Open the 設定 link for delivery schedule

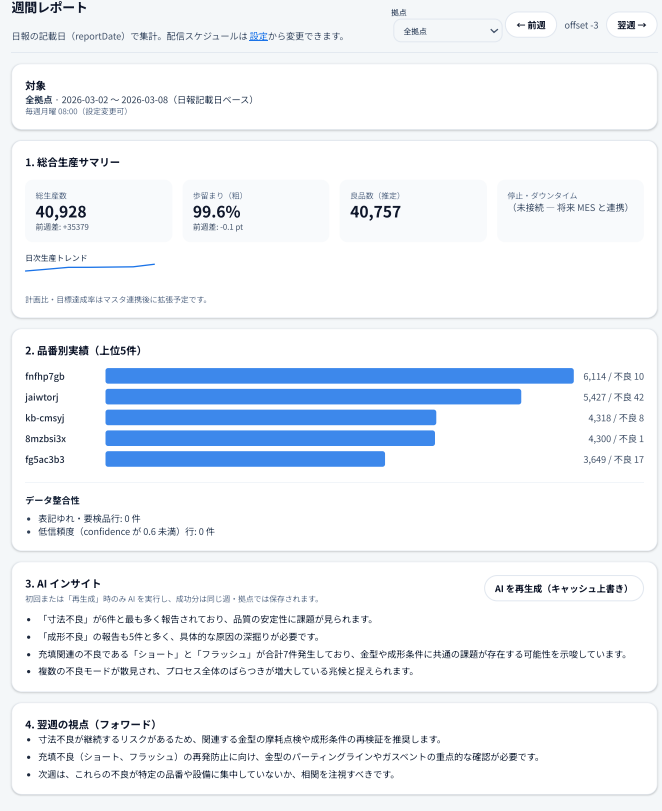pyautogui.click(x=257, y=36)
